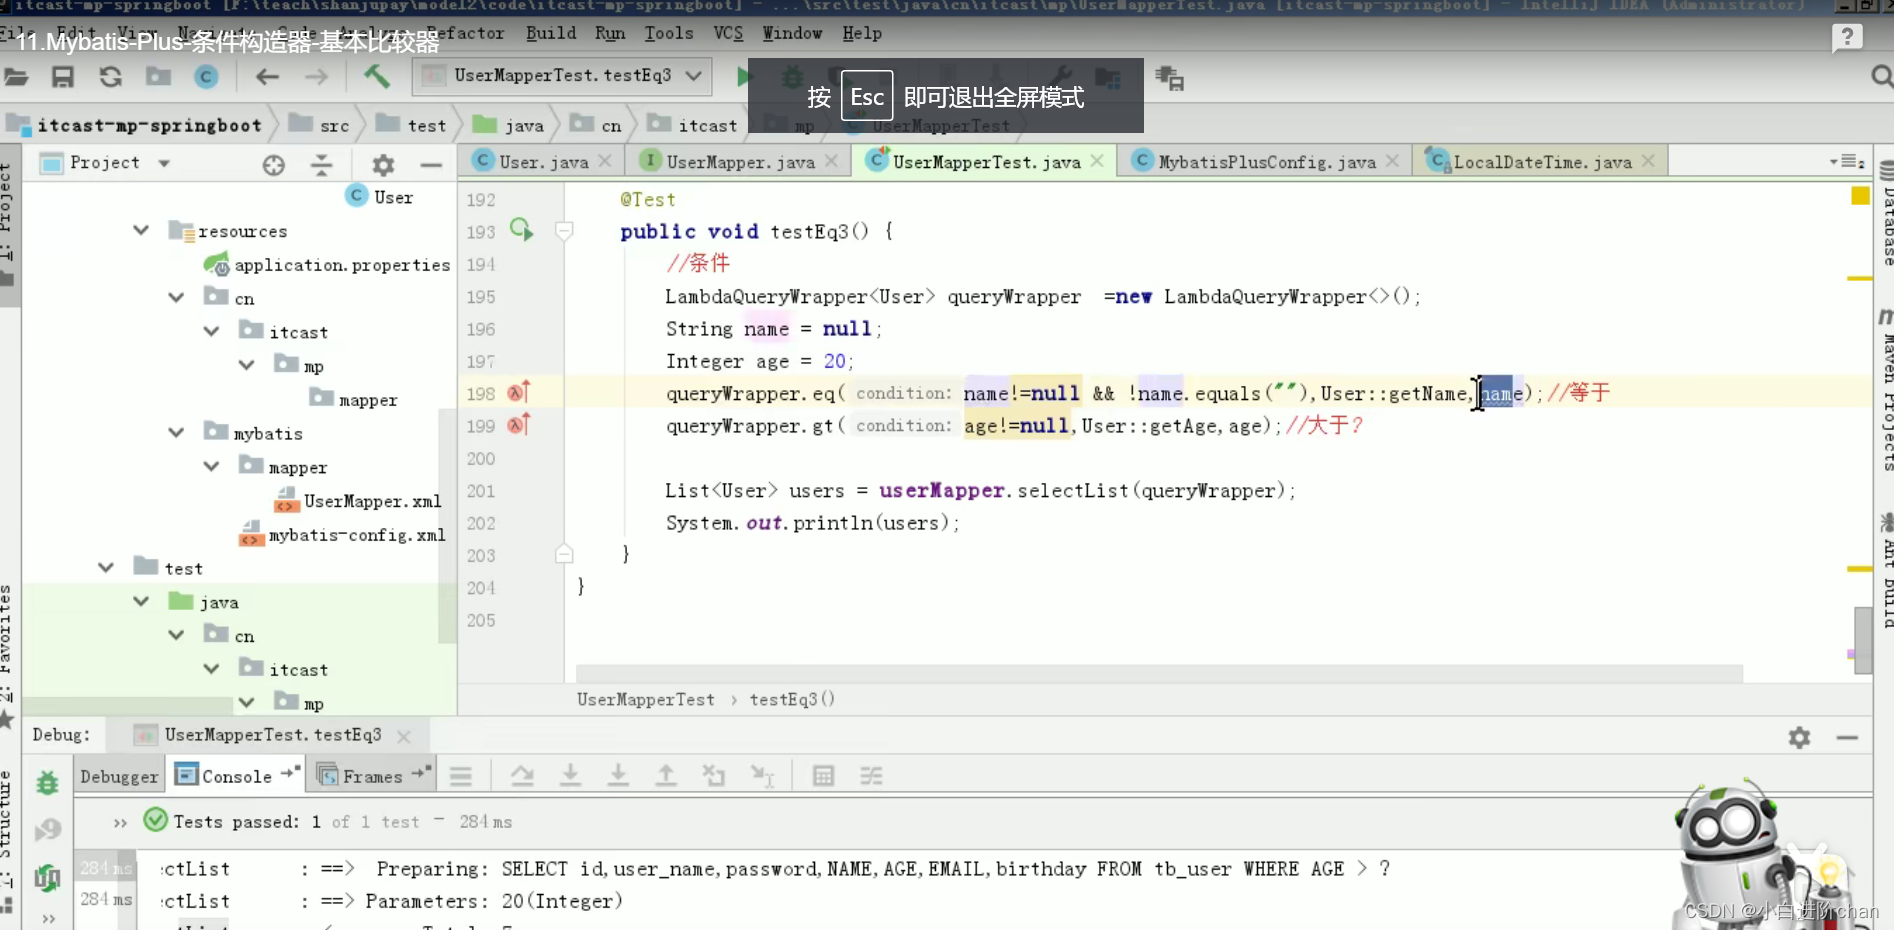Collapse the test folder in tree
This screenshot has height=930, width=1894.
[106, 568]
